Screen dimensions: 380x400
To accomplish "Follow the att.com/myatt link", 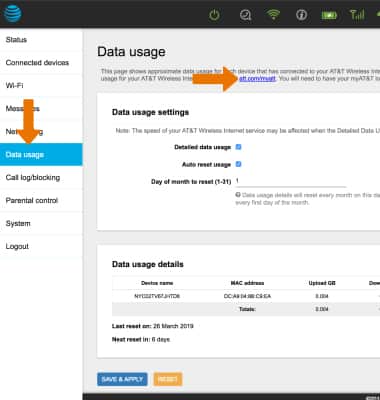I will [257, 79].
